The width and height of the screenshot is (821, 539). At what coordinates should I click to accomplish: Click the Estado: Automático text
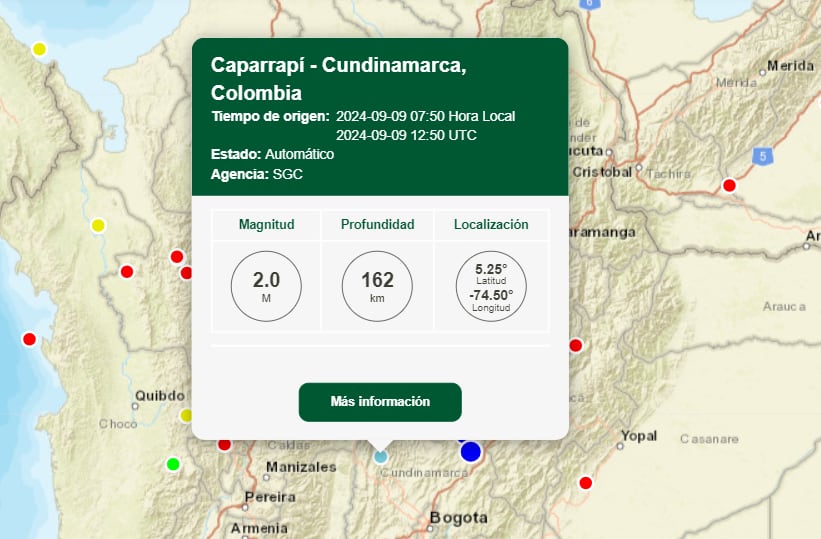pyautogui.click(x=272, y=154)
